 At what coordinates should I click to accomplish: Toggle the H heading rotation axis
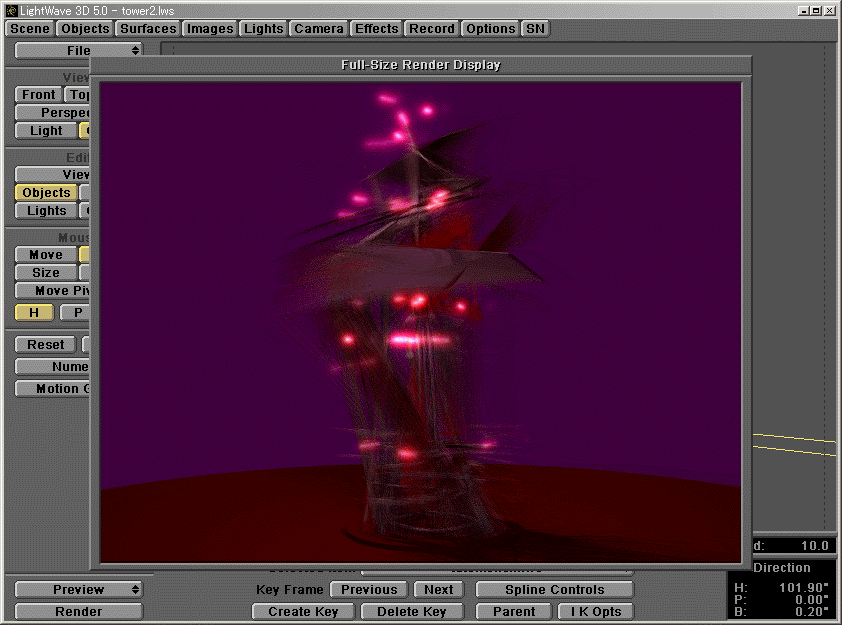pos(33,312)
